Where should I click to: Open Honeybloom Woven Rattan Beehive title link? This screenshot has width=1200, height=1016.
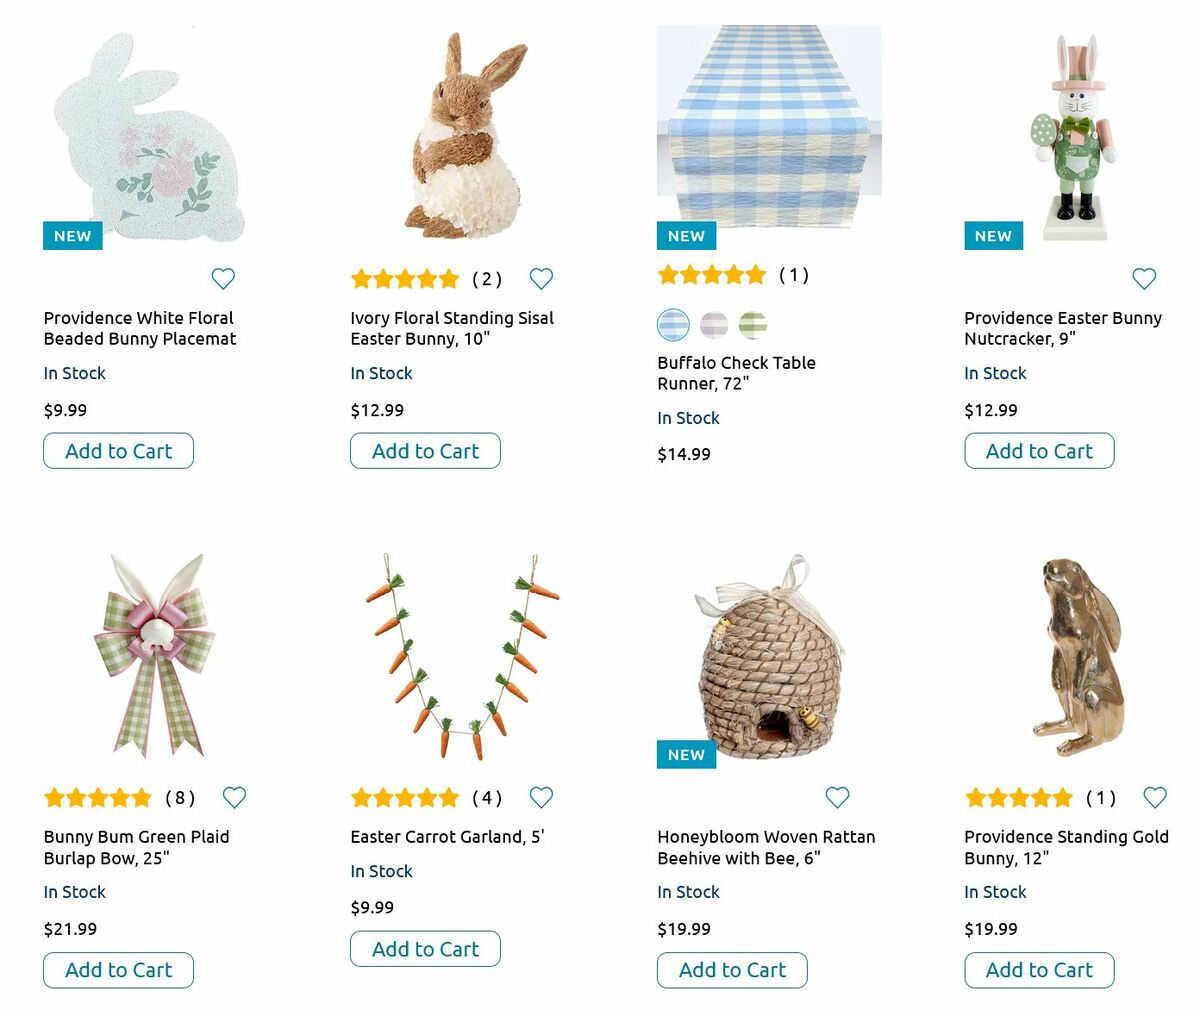tap(765, 847)
